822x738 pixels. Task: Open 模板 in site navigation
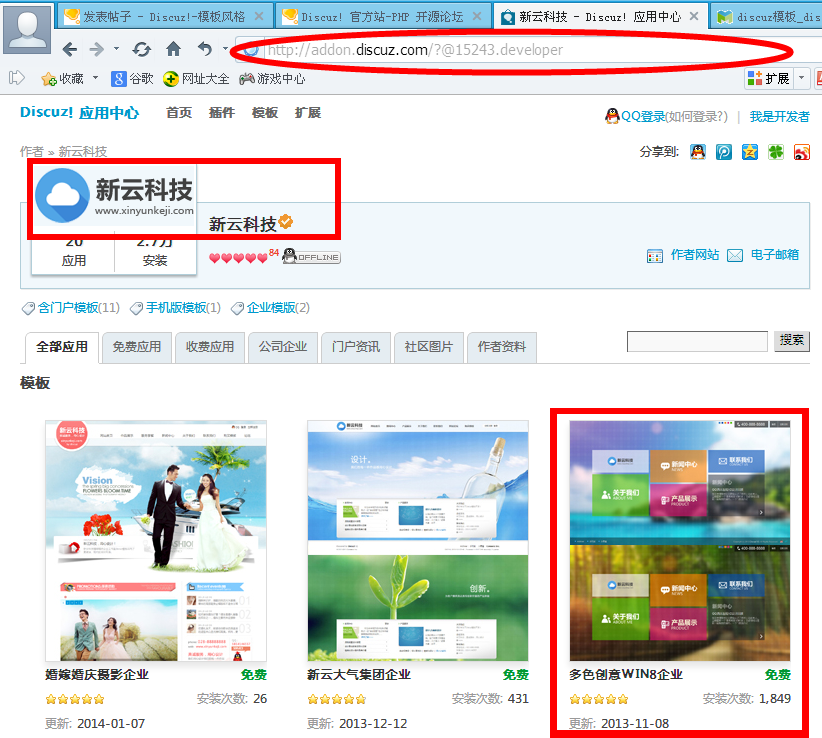pos(265,113)
